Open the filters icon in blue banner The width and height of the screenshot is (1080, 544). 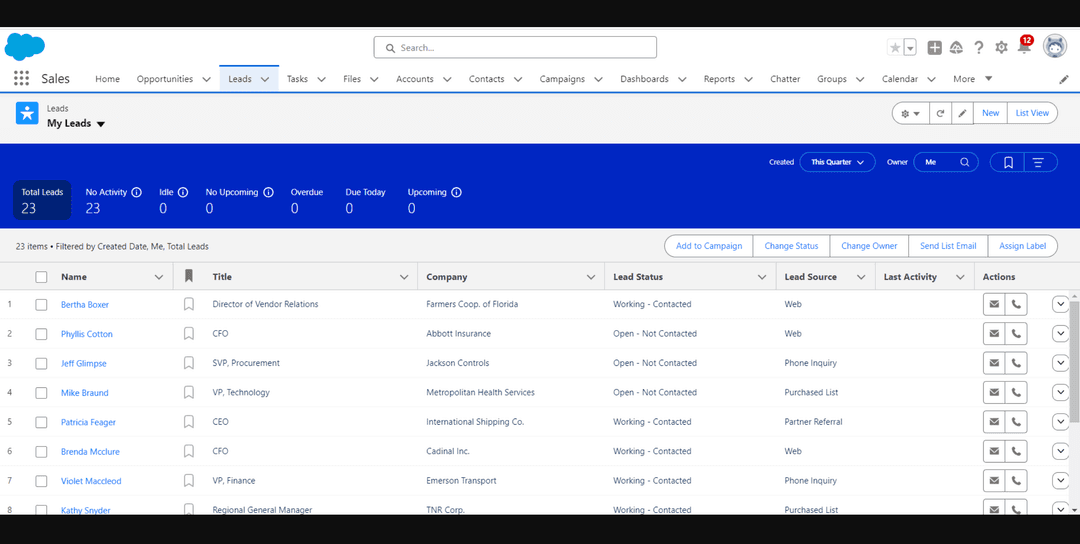click(x=1040, y=163)
